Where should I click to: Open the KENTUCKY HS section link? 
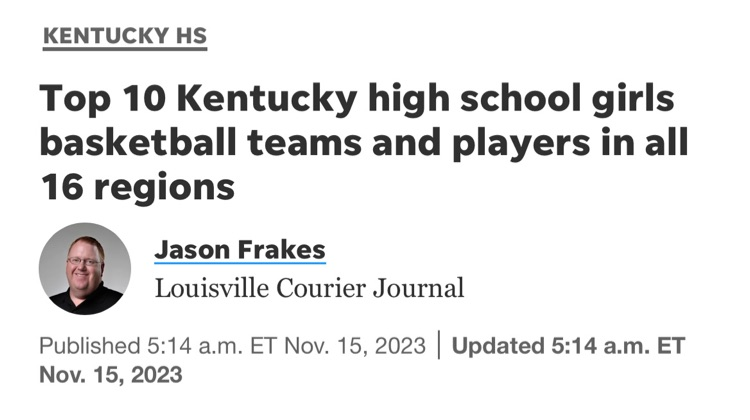click(125, 36)
